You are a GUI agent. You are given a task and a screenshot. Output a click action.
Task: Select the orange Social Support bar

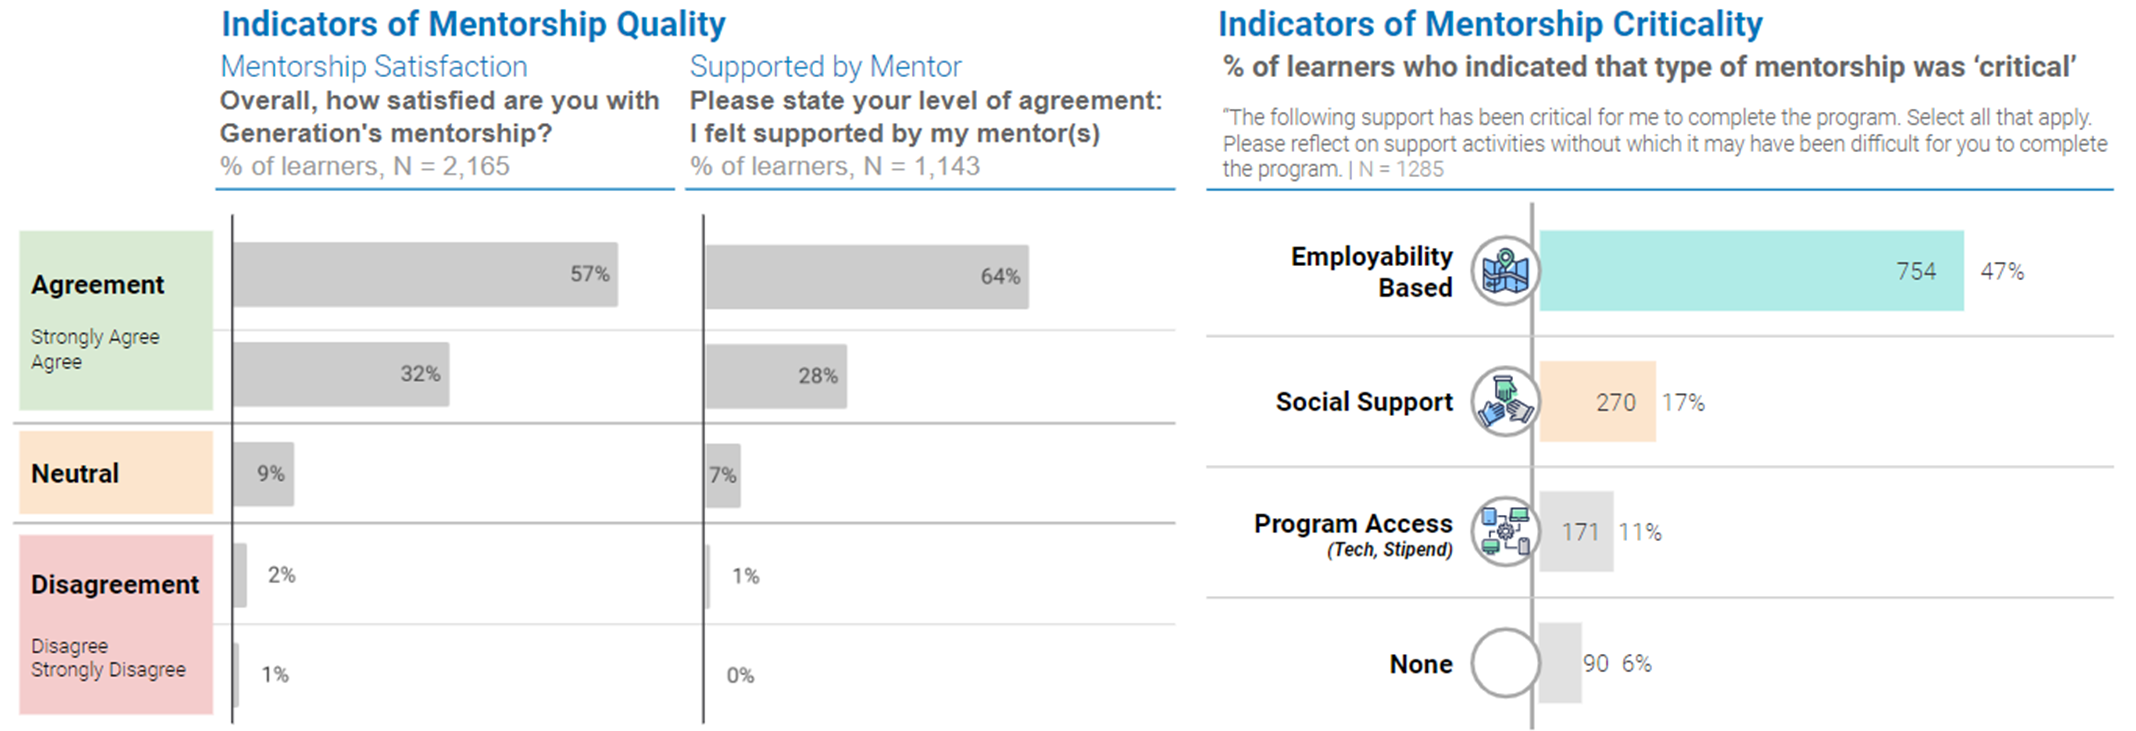[1597, 402]
